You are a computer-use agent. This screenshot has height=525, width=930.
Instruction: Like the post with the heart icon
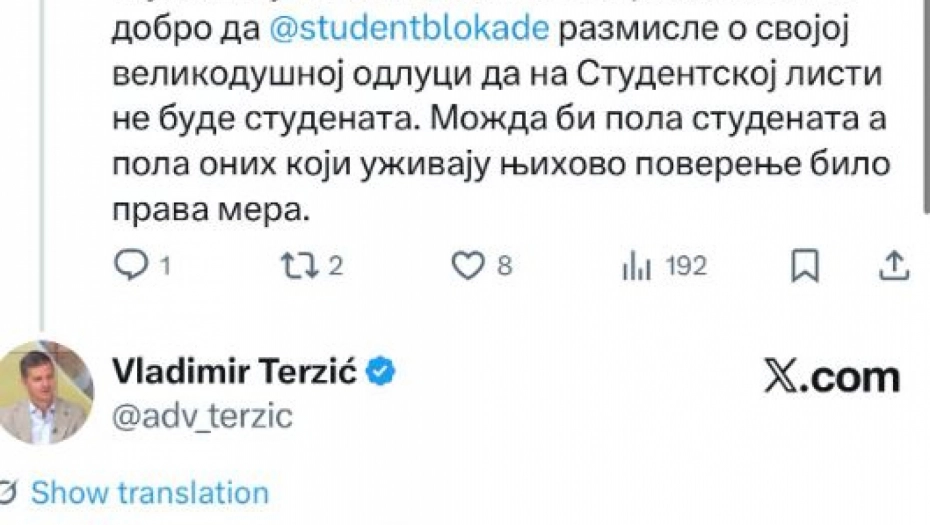(x=467, y=265)
